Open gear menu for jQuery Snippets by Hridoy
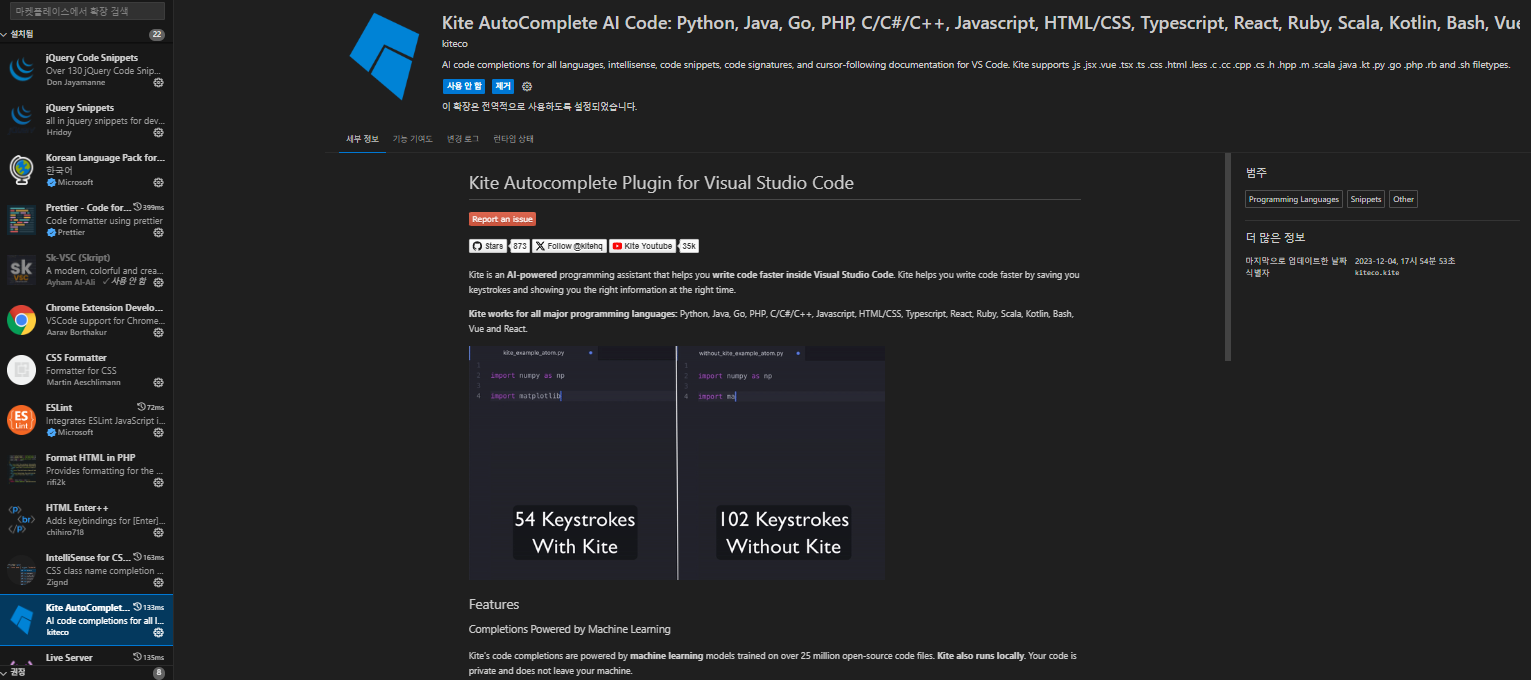This screenshot has height=680, width=1531. click(158, 133)
